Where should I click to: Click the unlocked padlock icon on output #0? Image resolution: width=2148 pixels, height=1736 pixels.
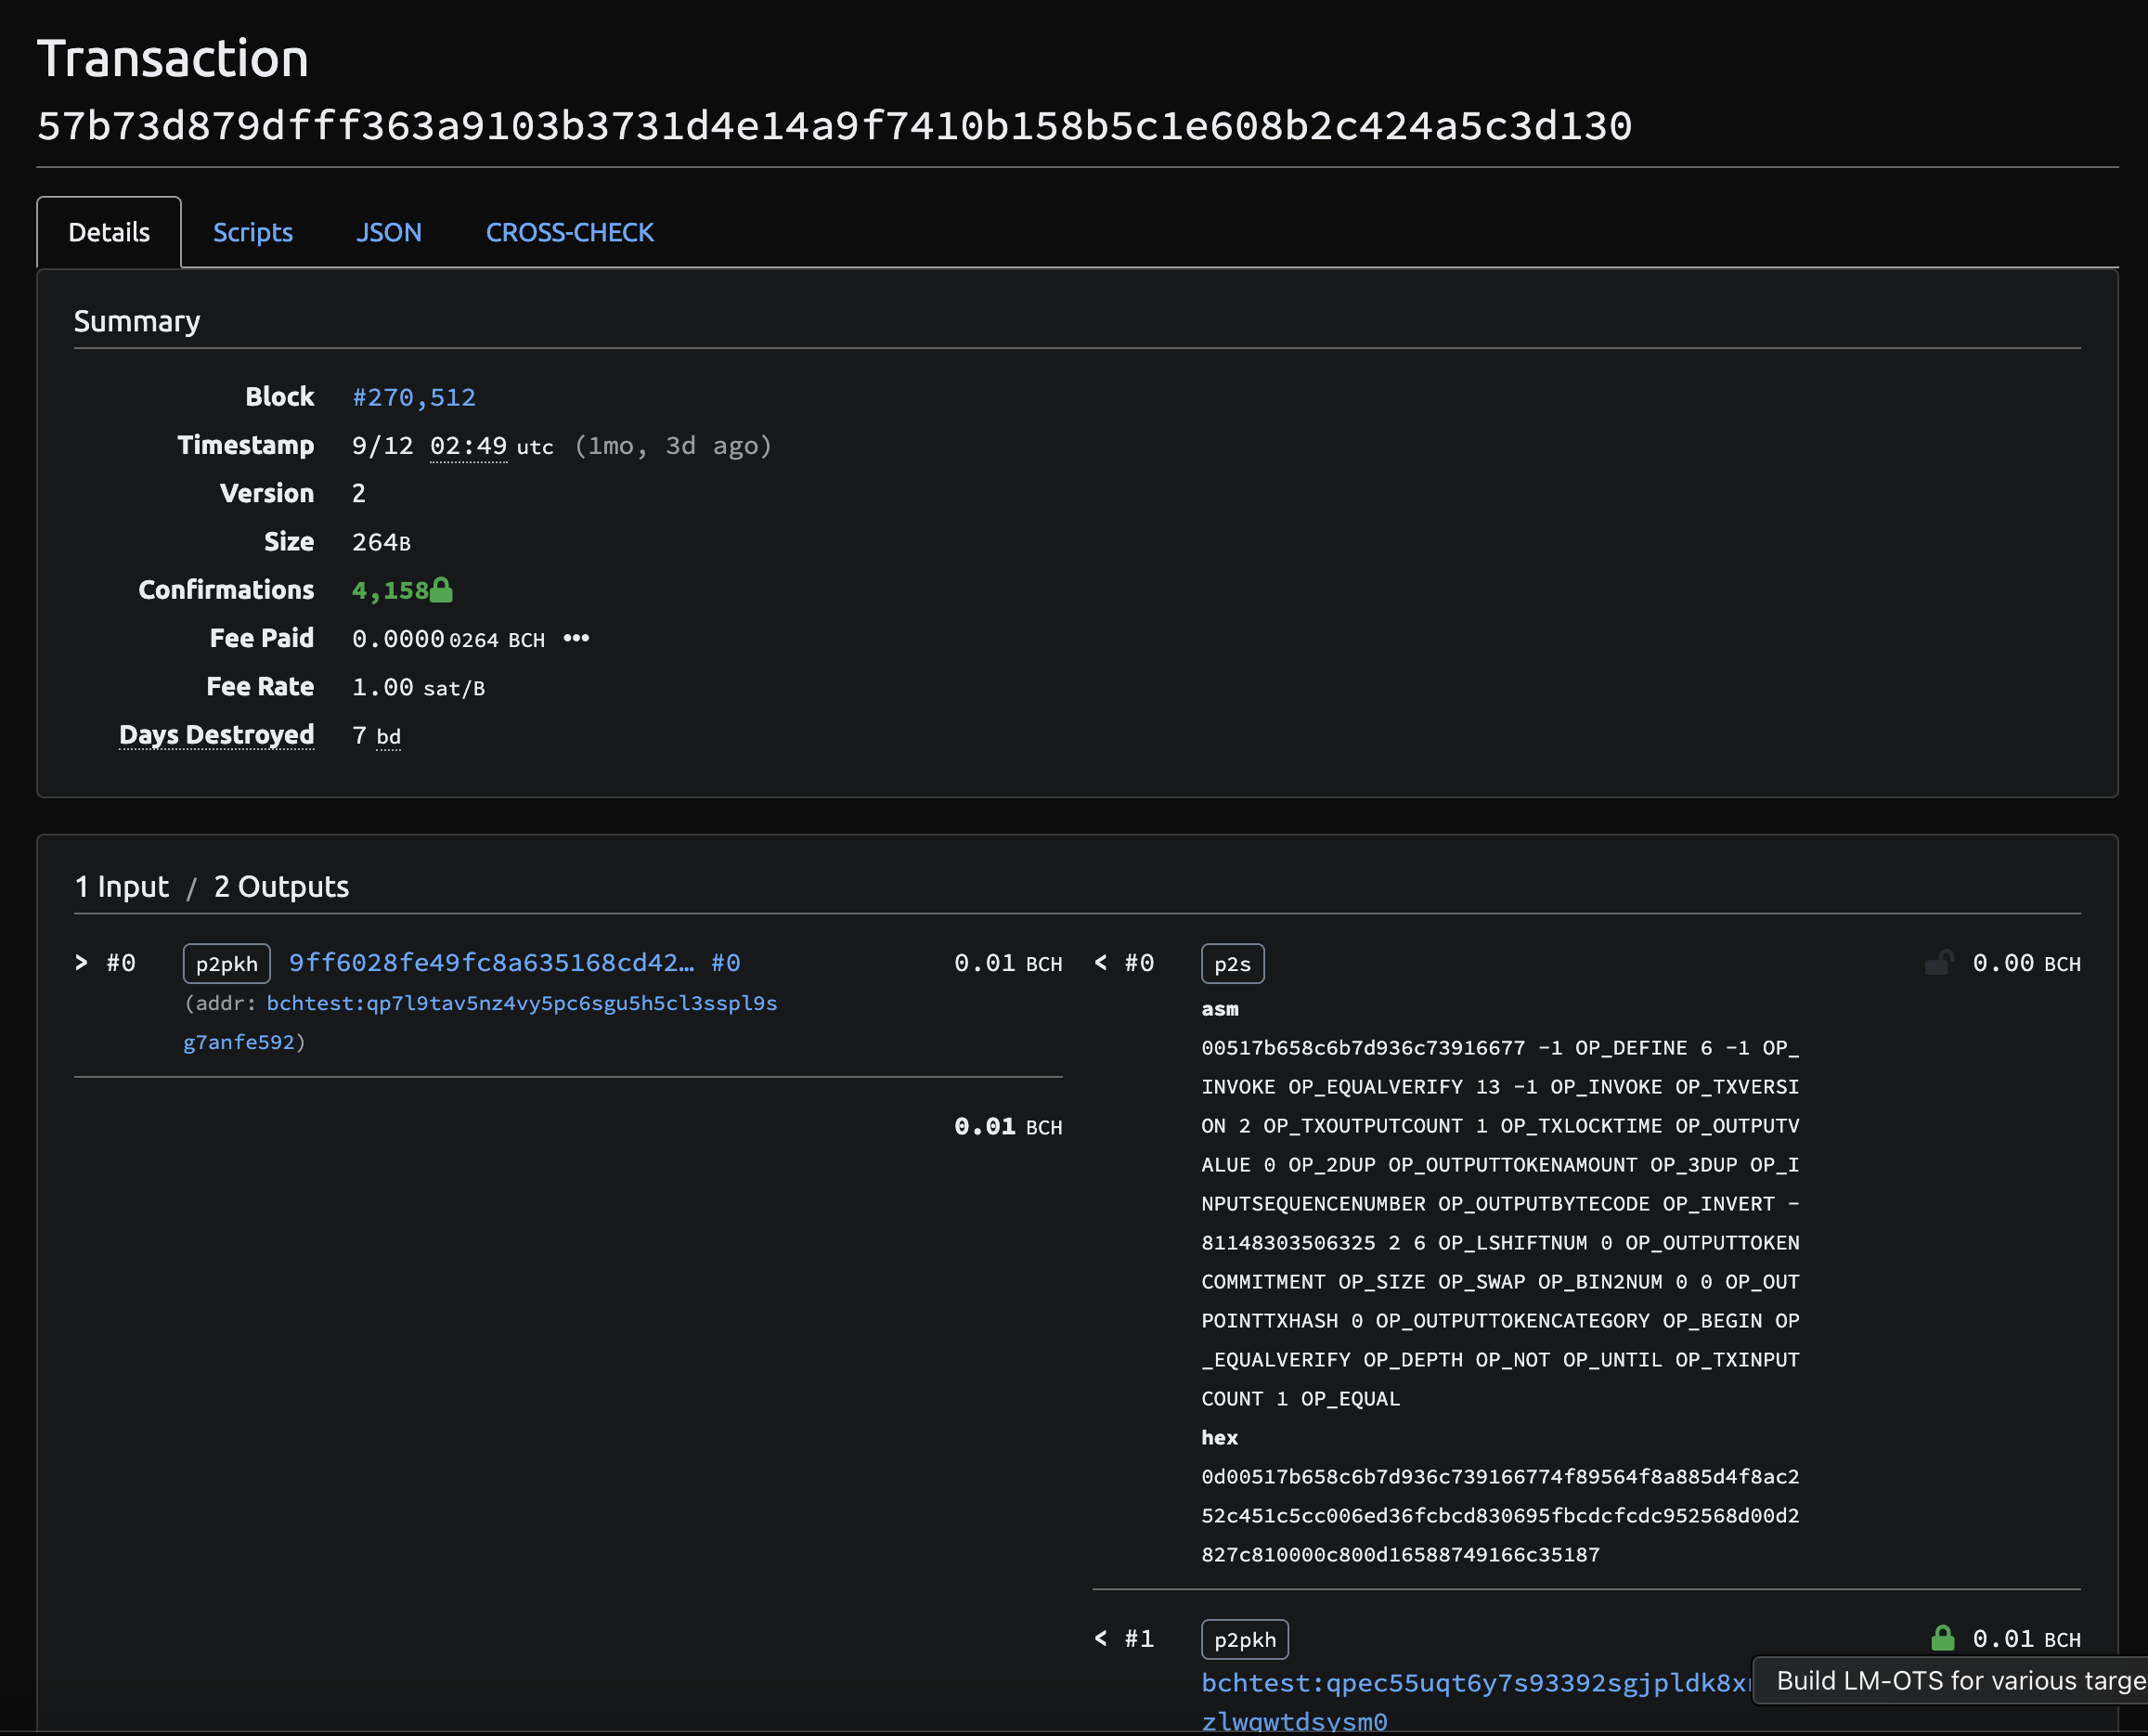pyautogui.click(x=1938, y=963)
